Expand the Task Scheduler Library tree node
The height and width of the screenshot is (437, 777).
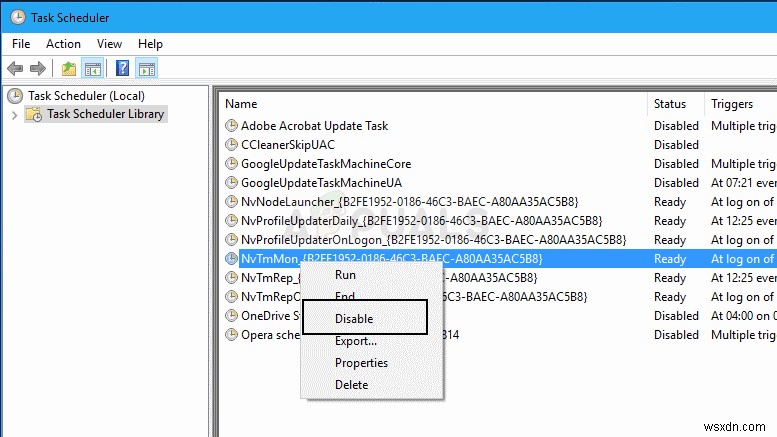[14, 115]
